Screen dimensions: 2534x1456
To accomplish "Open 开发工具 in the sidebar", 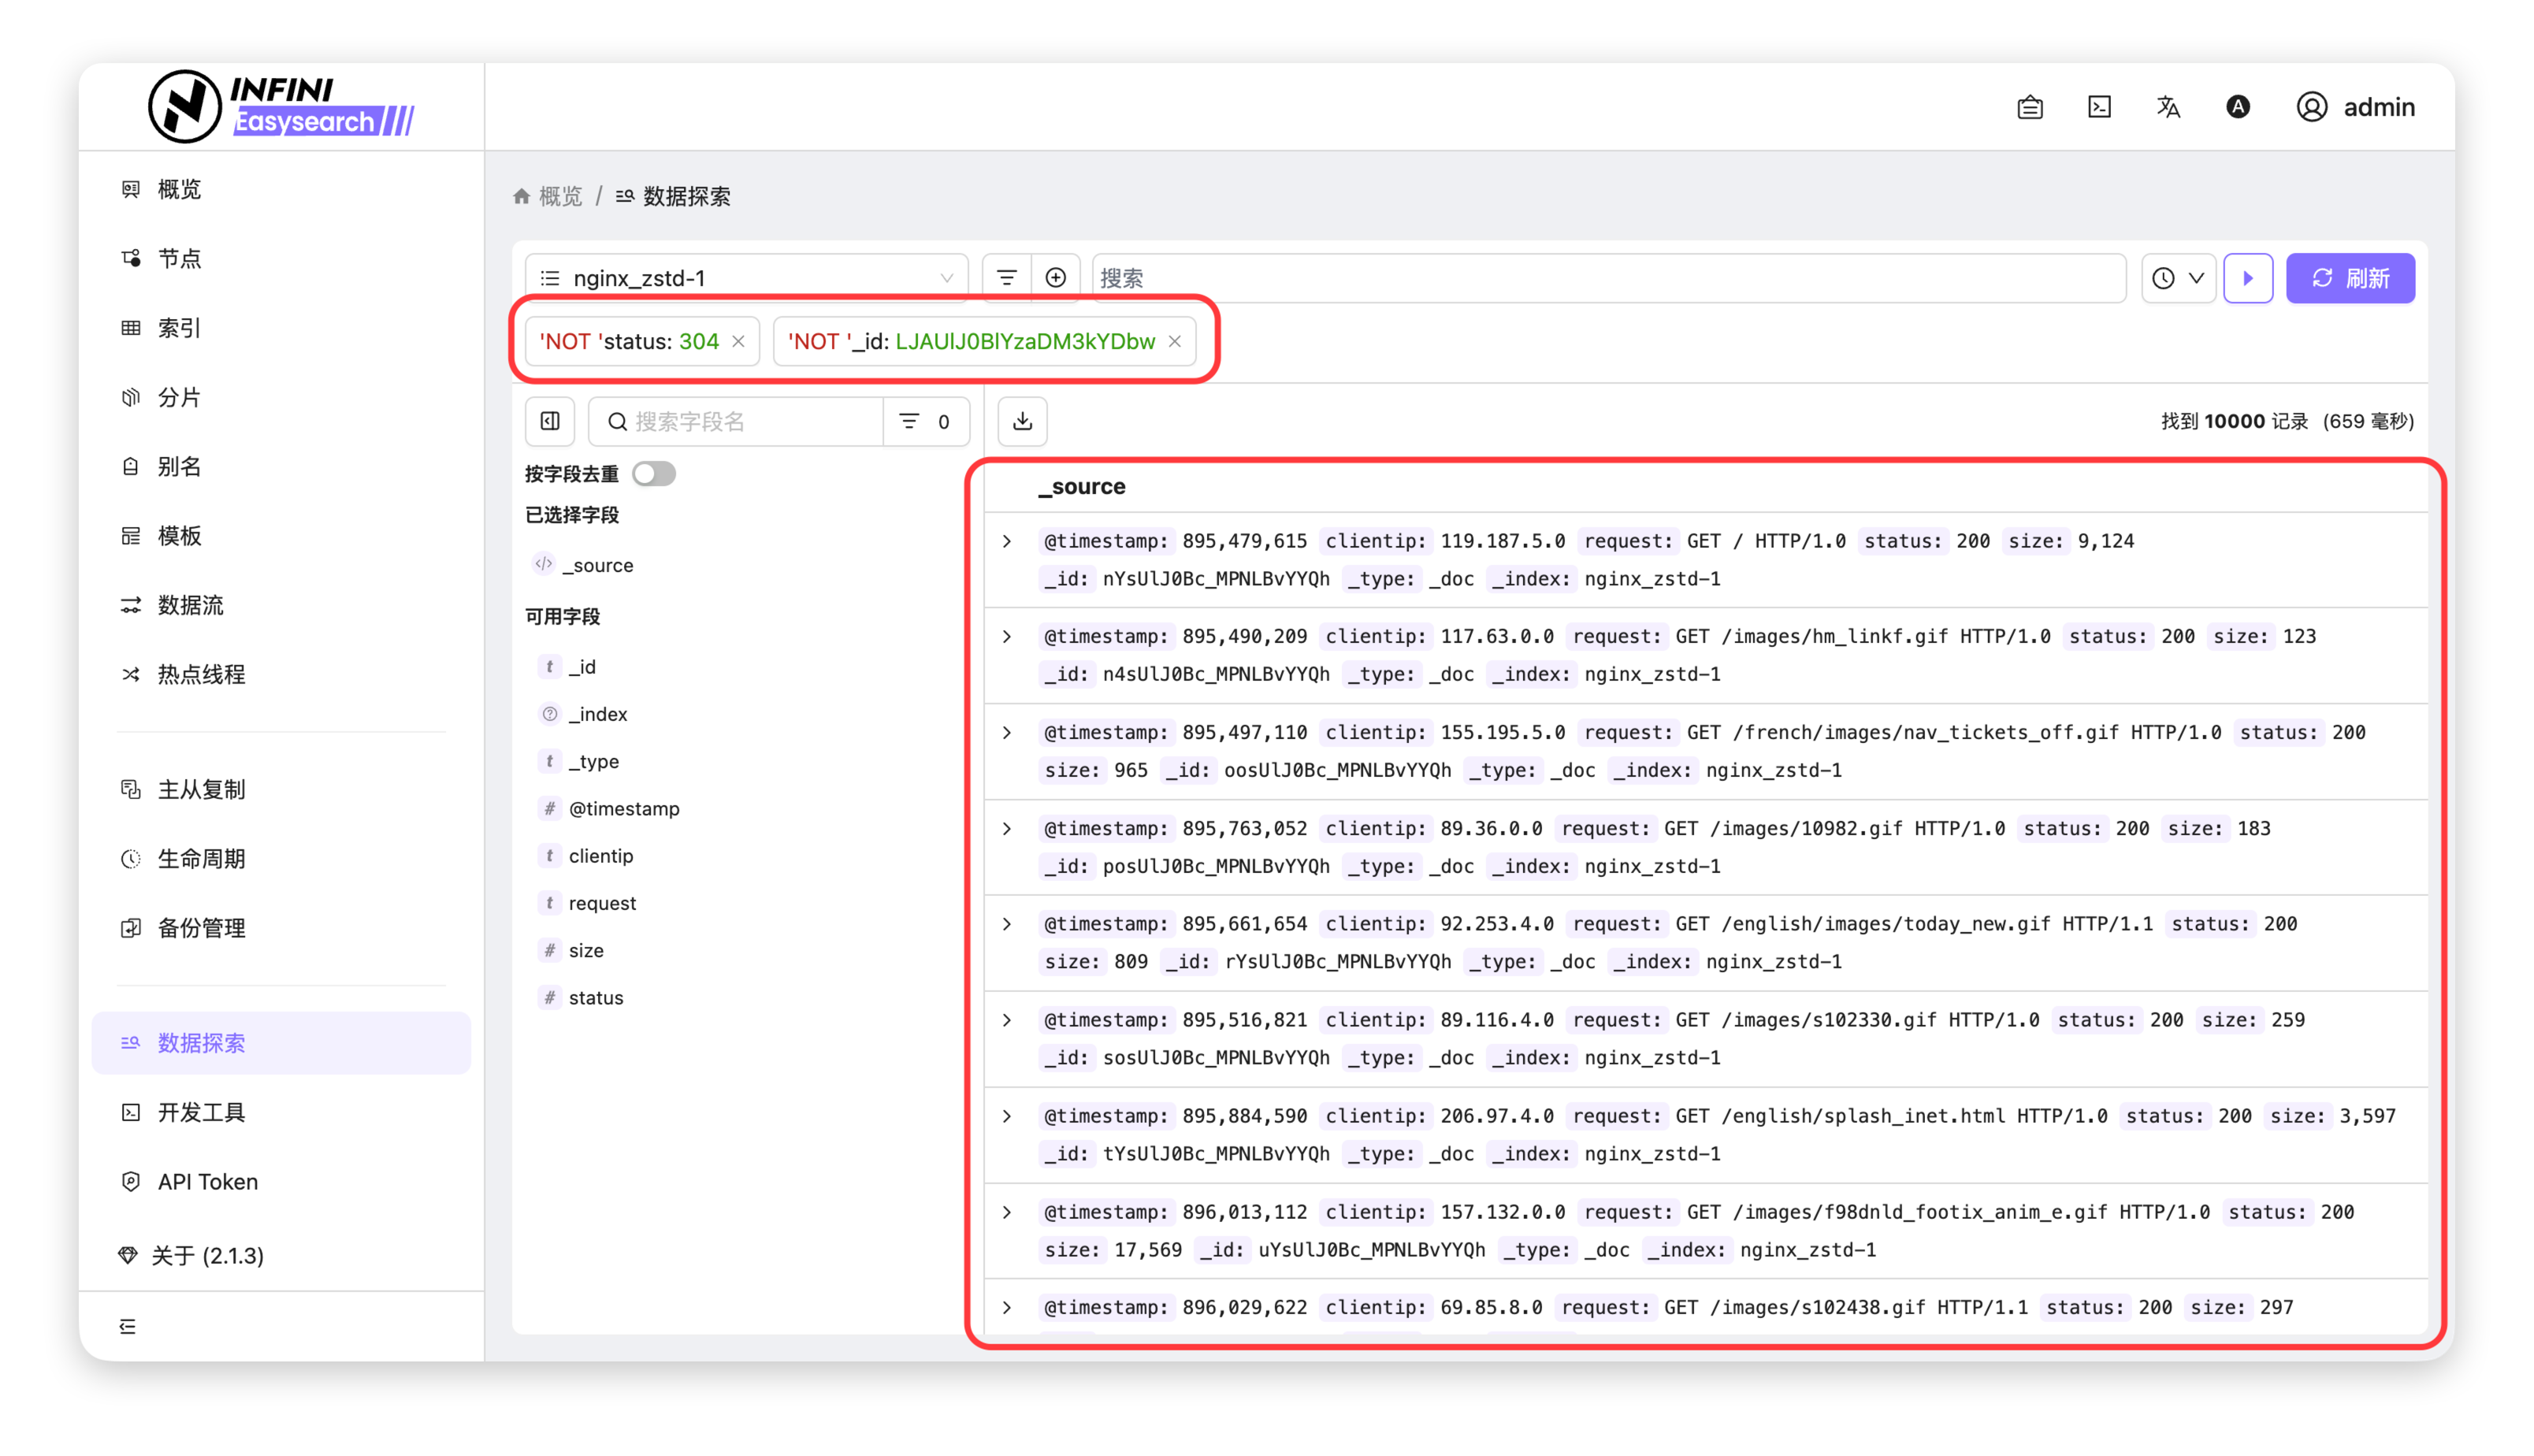I will pos(201,1112).
